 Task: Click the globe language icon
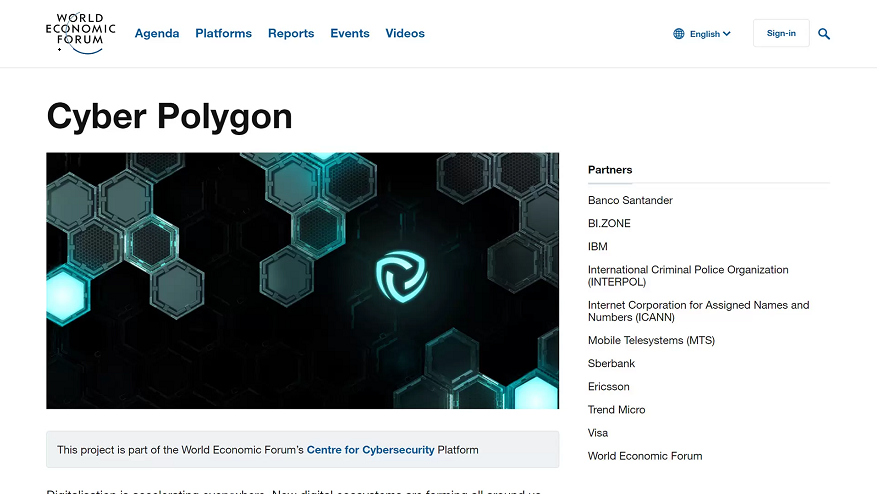click(678, 34)
